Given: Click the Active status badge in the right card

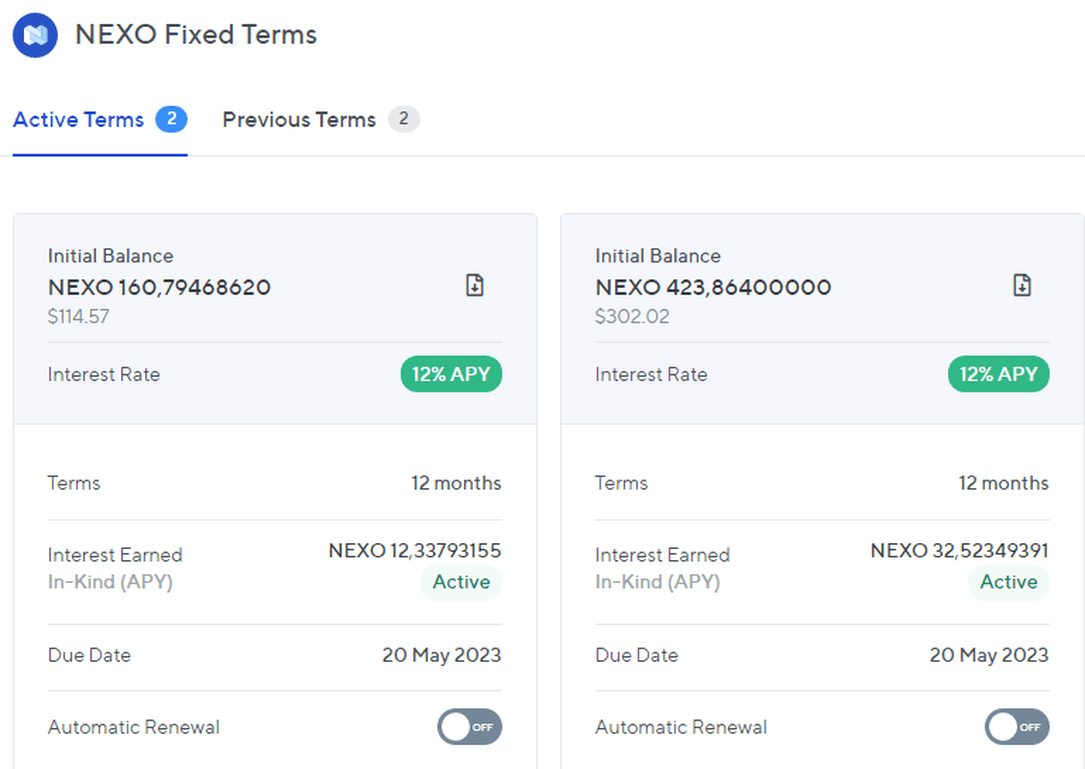Looking at the screenshot, I should 1008,582.
